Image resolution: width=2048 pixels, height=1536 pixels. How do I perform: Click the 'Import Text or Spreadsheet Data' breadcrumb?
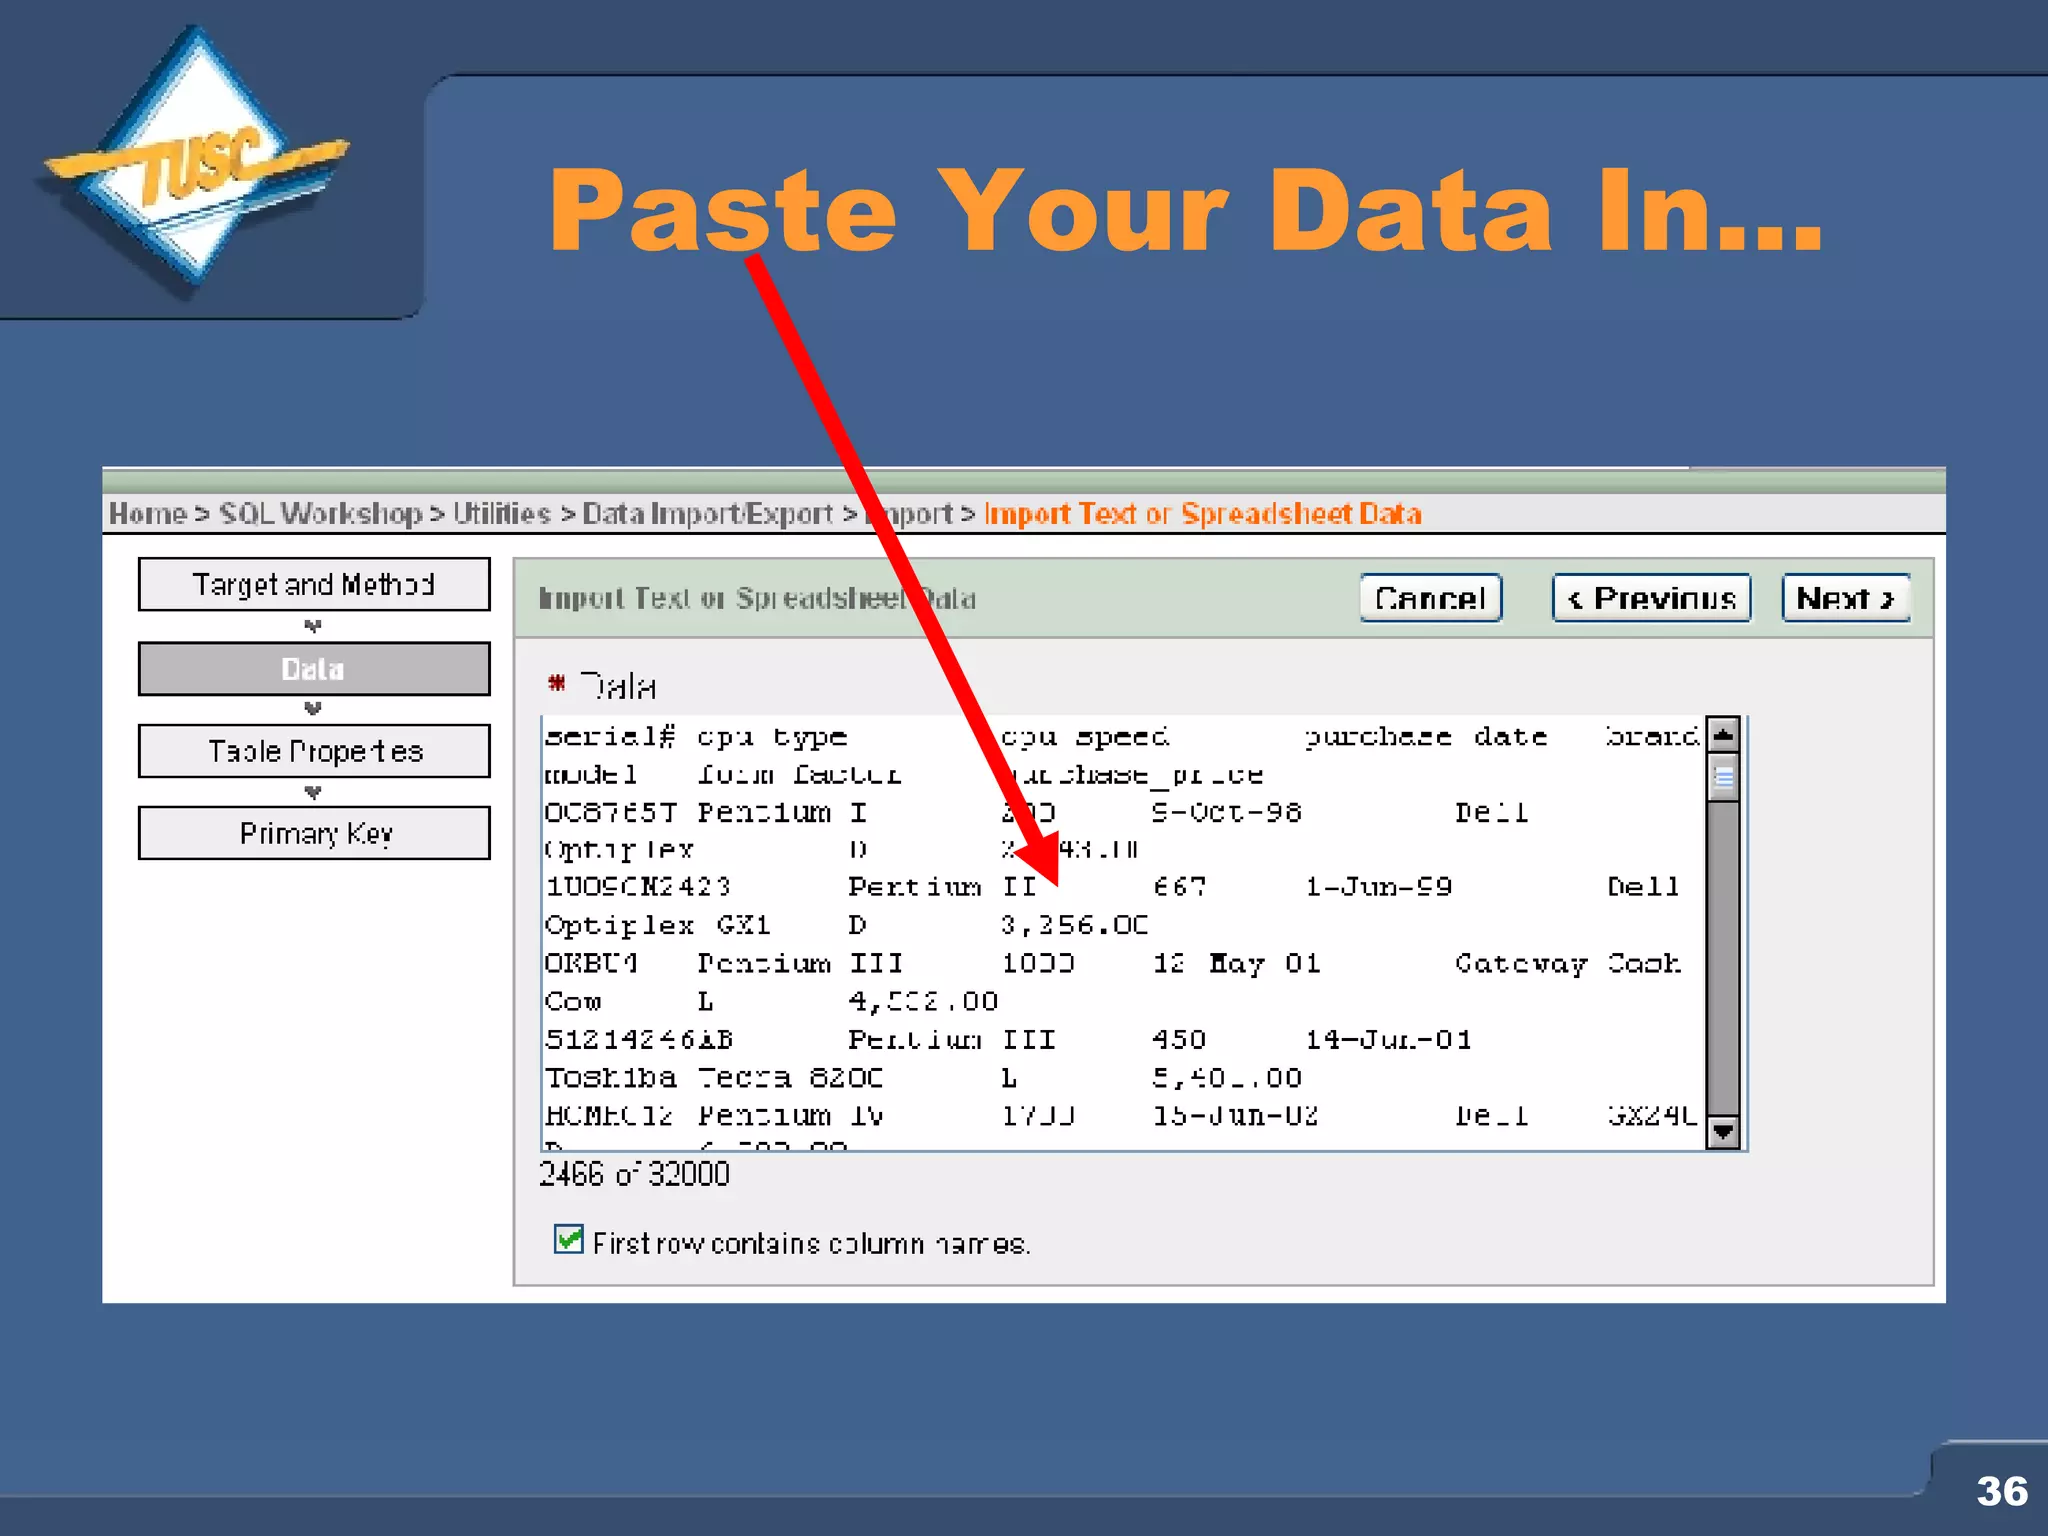[1202, 514]
